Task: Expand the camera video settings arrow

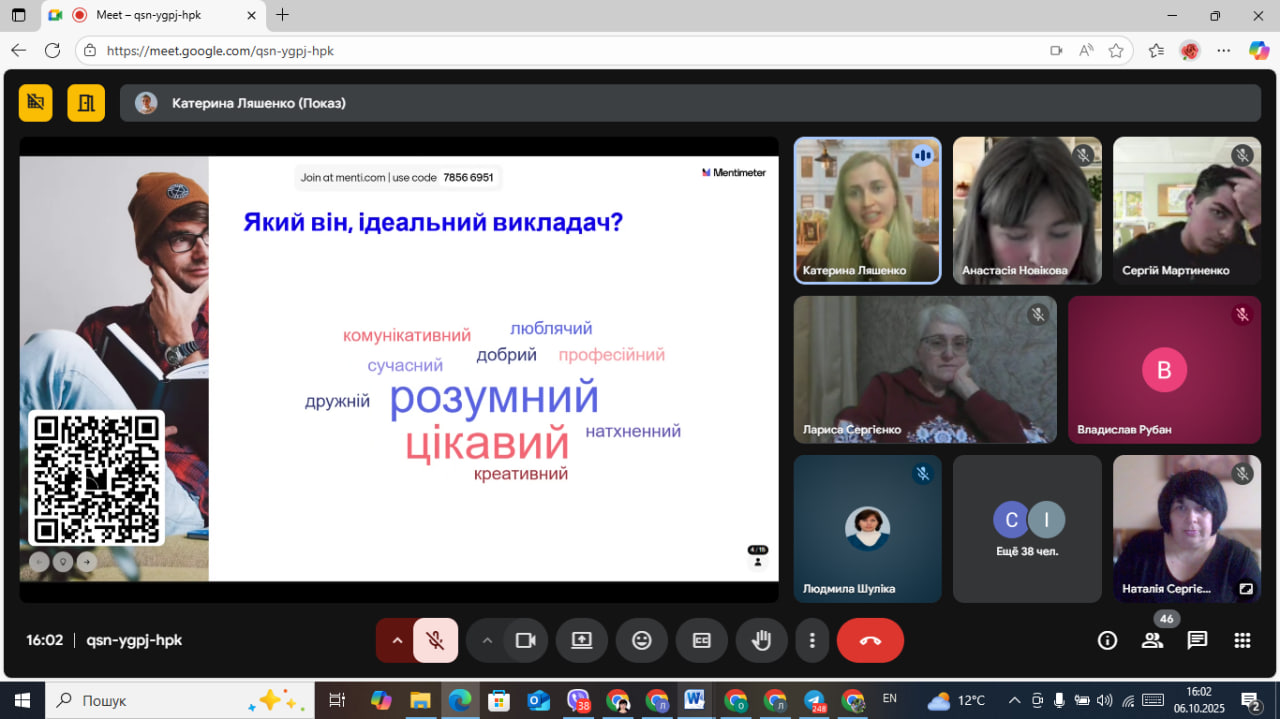Action: point(487,641)
